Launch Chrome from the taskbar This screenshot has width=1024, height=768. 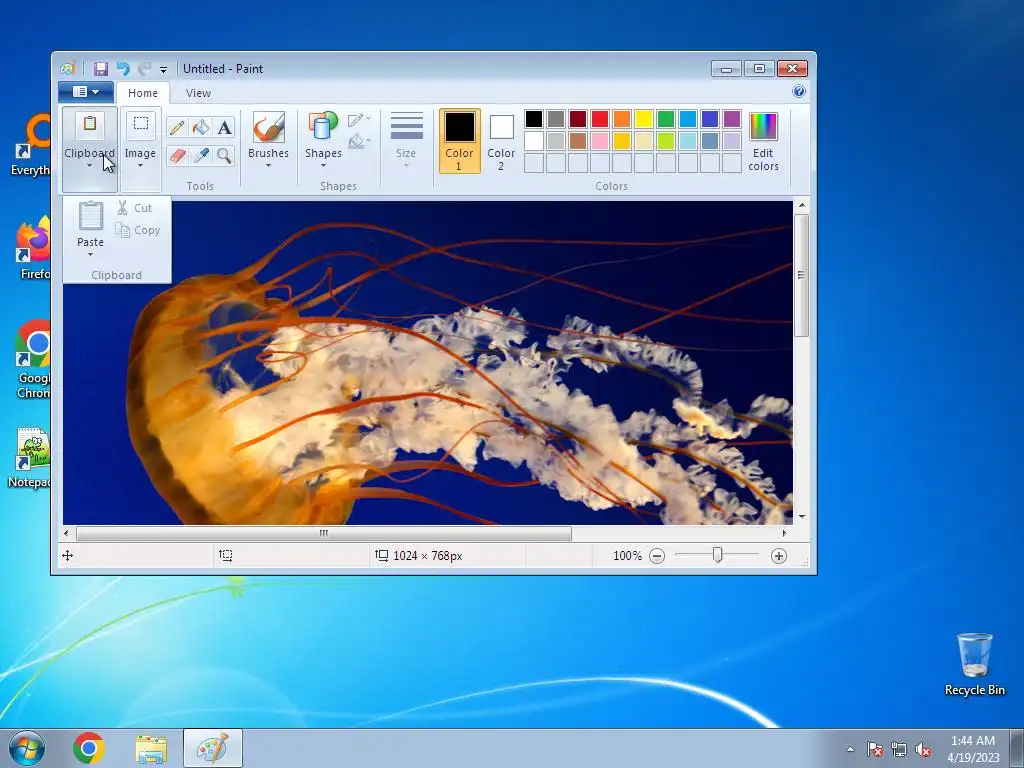click(x=89, y=748)
